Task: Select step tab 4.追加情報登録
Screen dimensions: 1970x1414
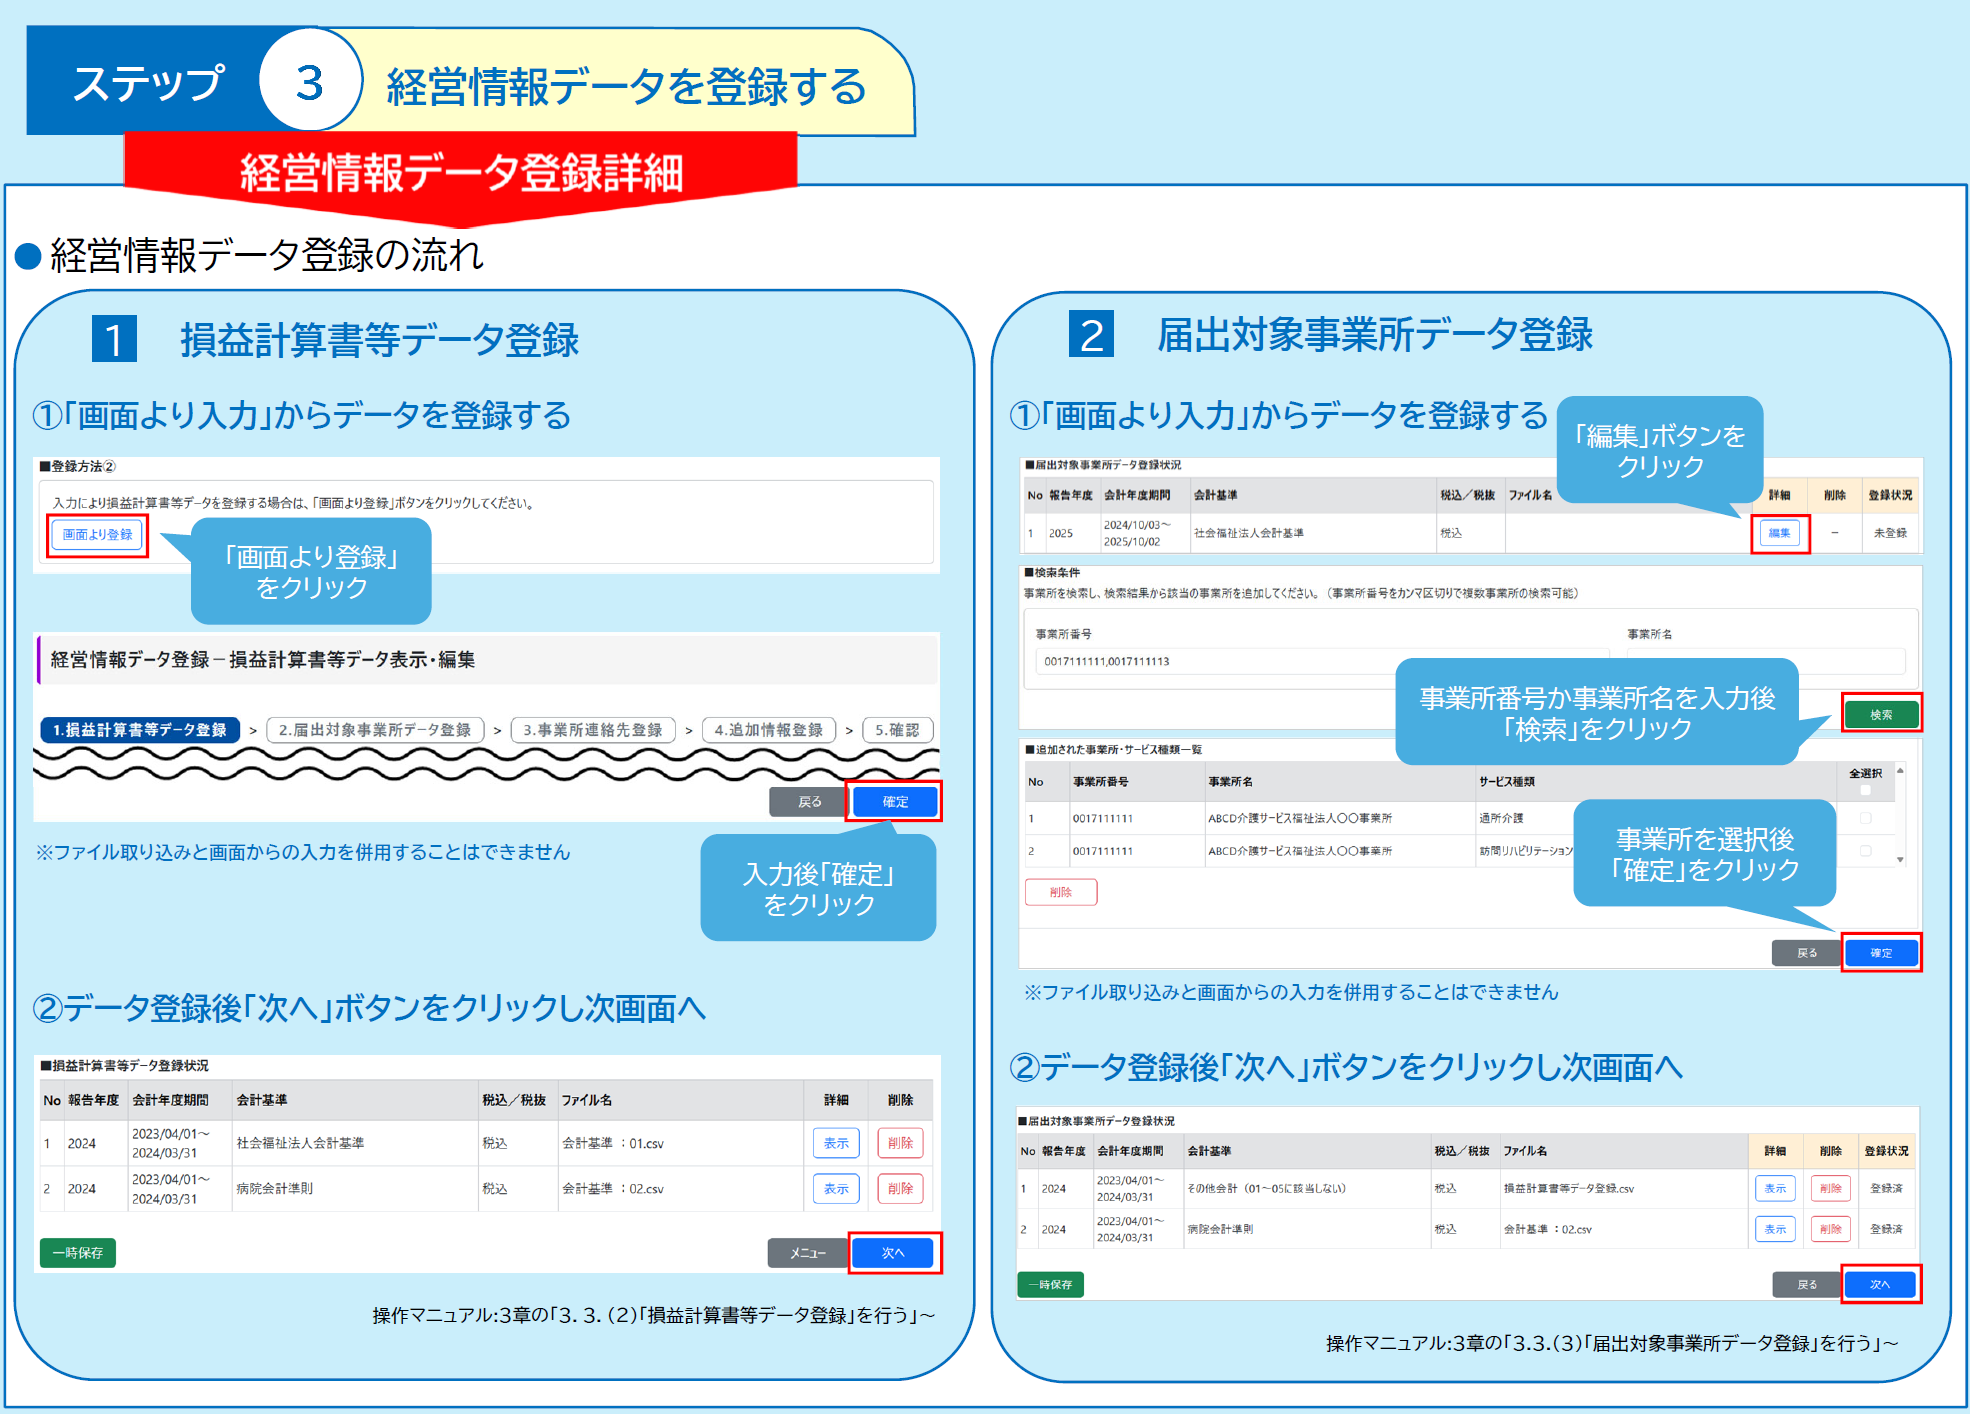Action: coord(769,730)
